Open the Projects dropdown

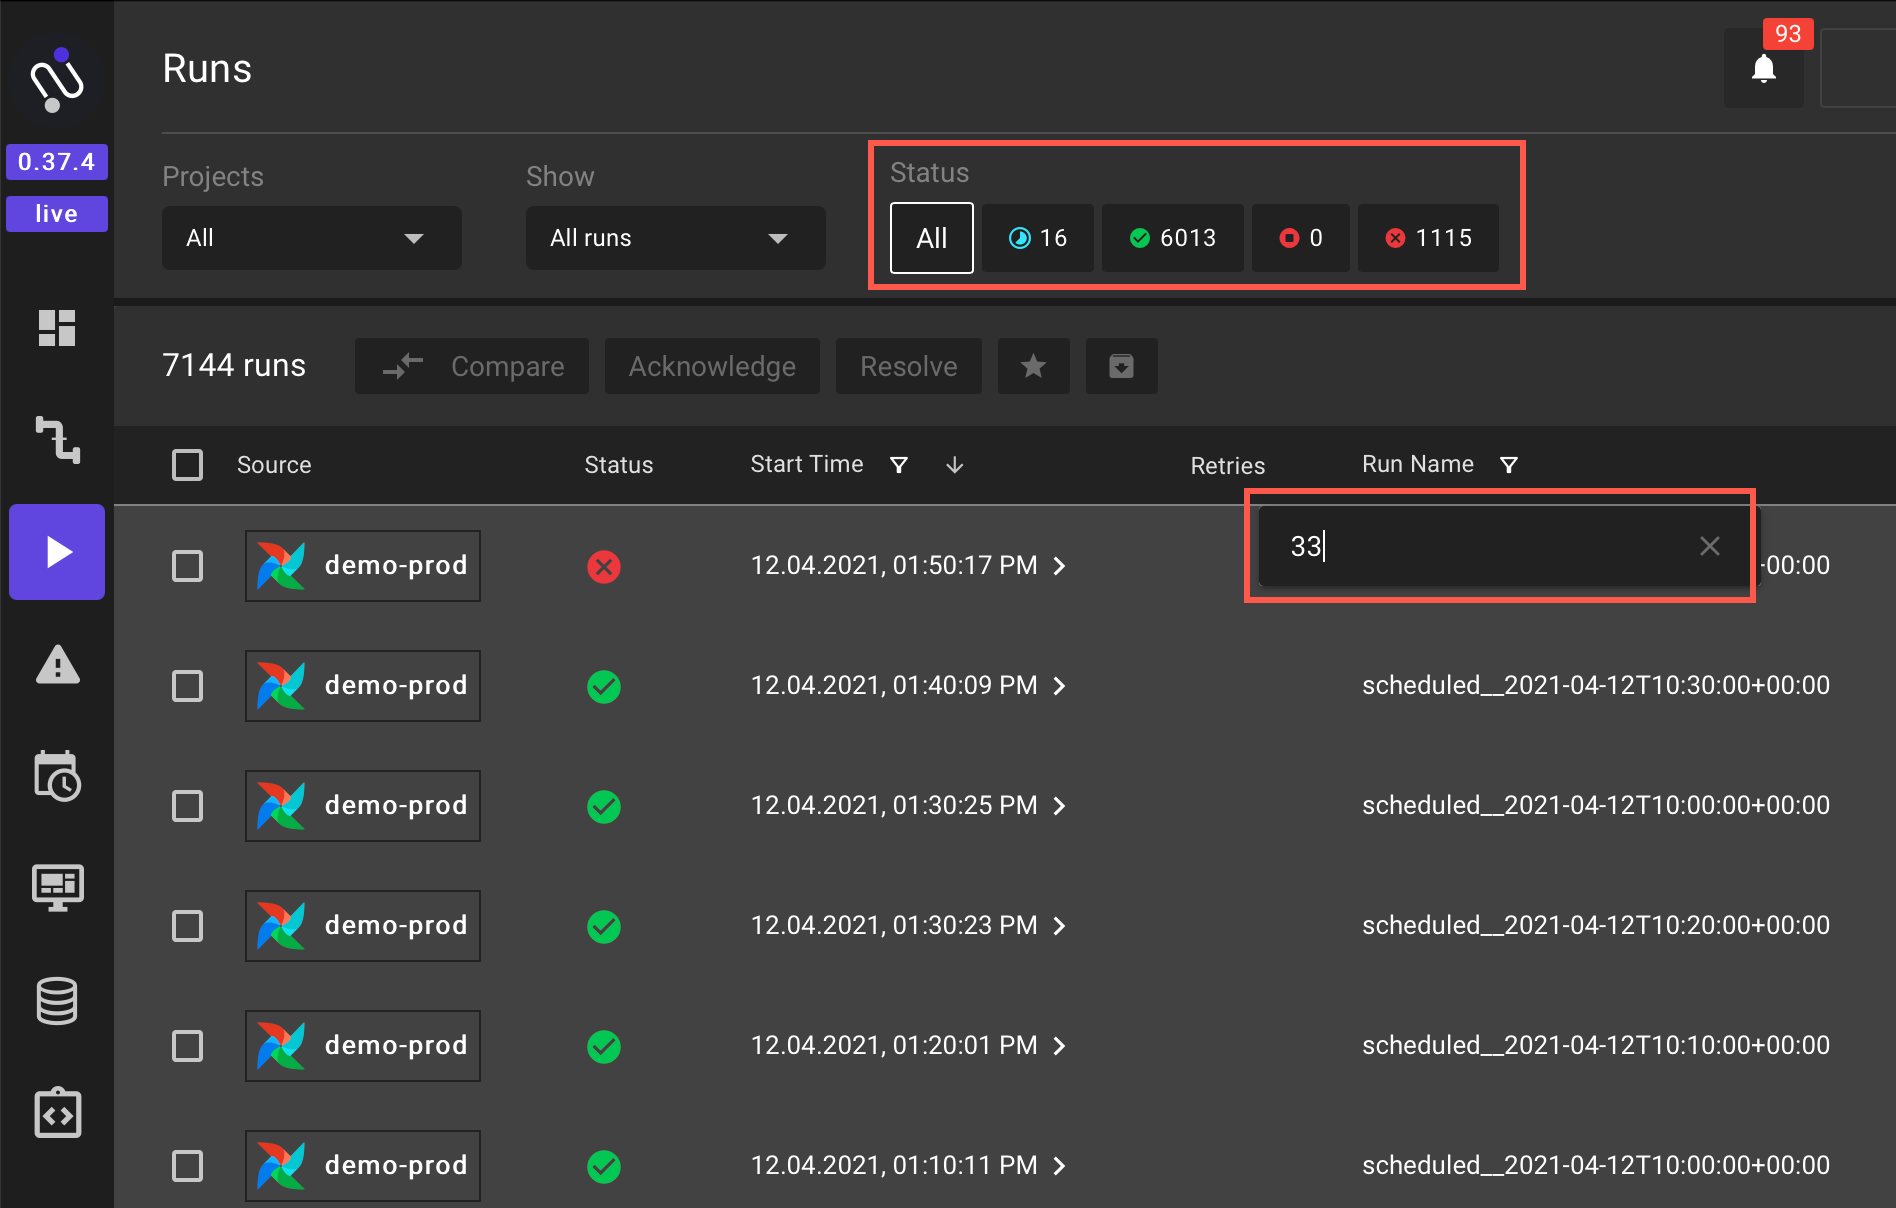pos(312,238)
